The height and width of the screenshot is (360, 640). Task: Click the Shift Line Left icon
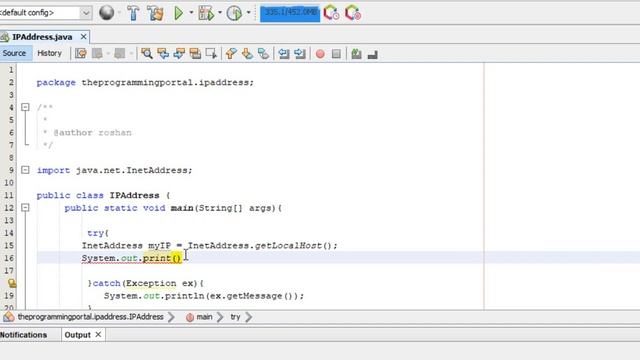tap(284, 53)
